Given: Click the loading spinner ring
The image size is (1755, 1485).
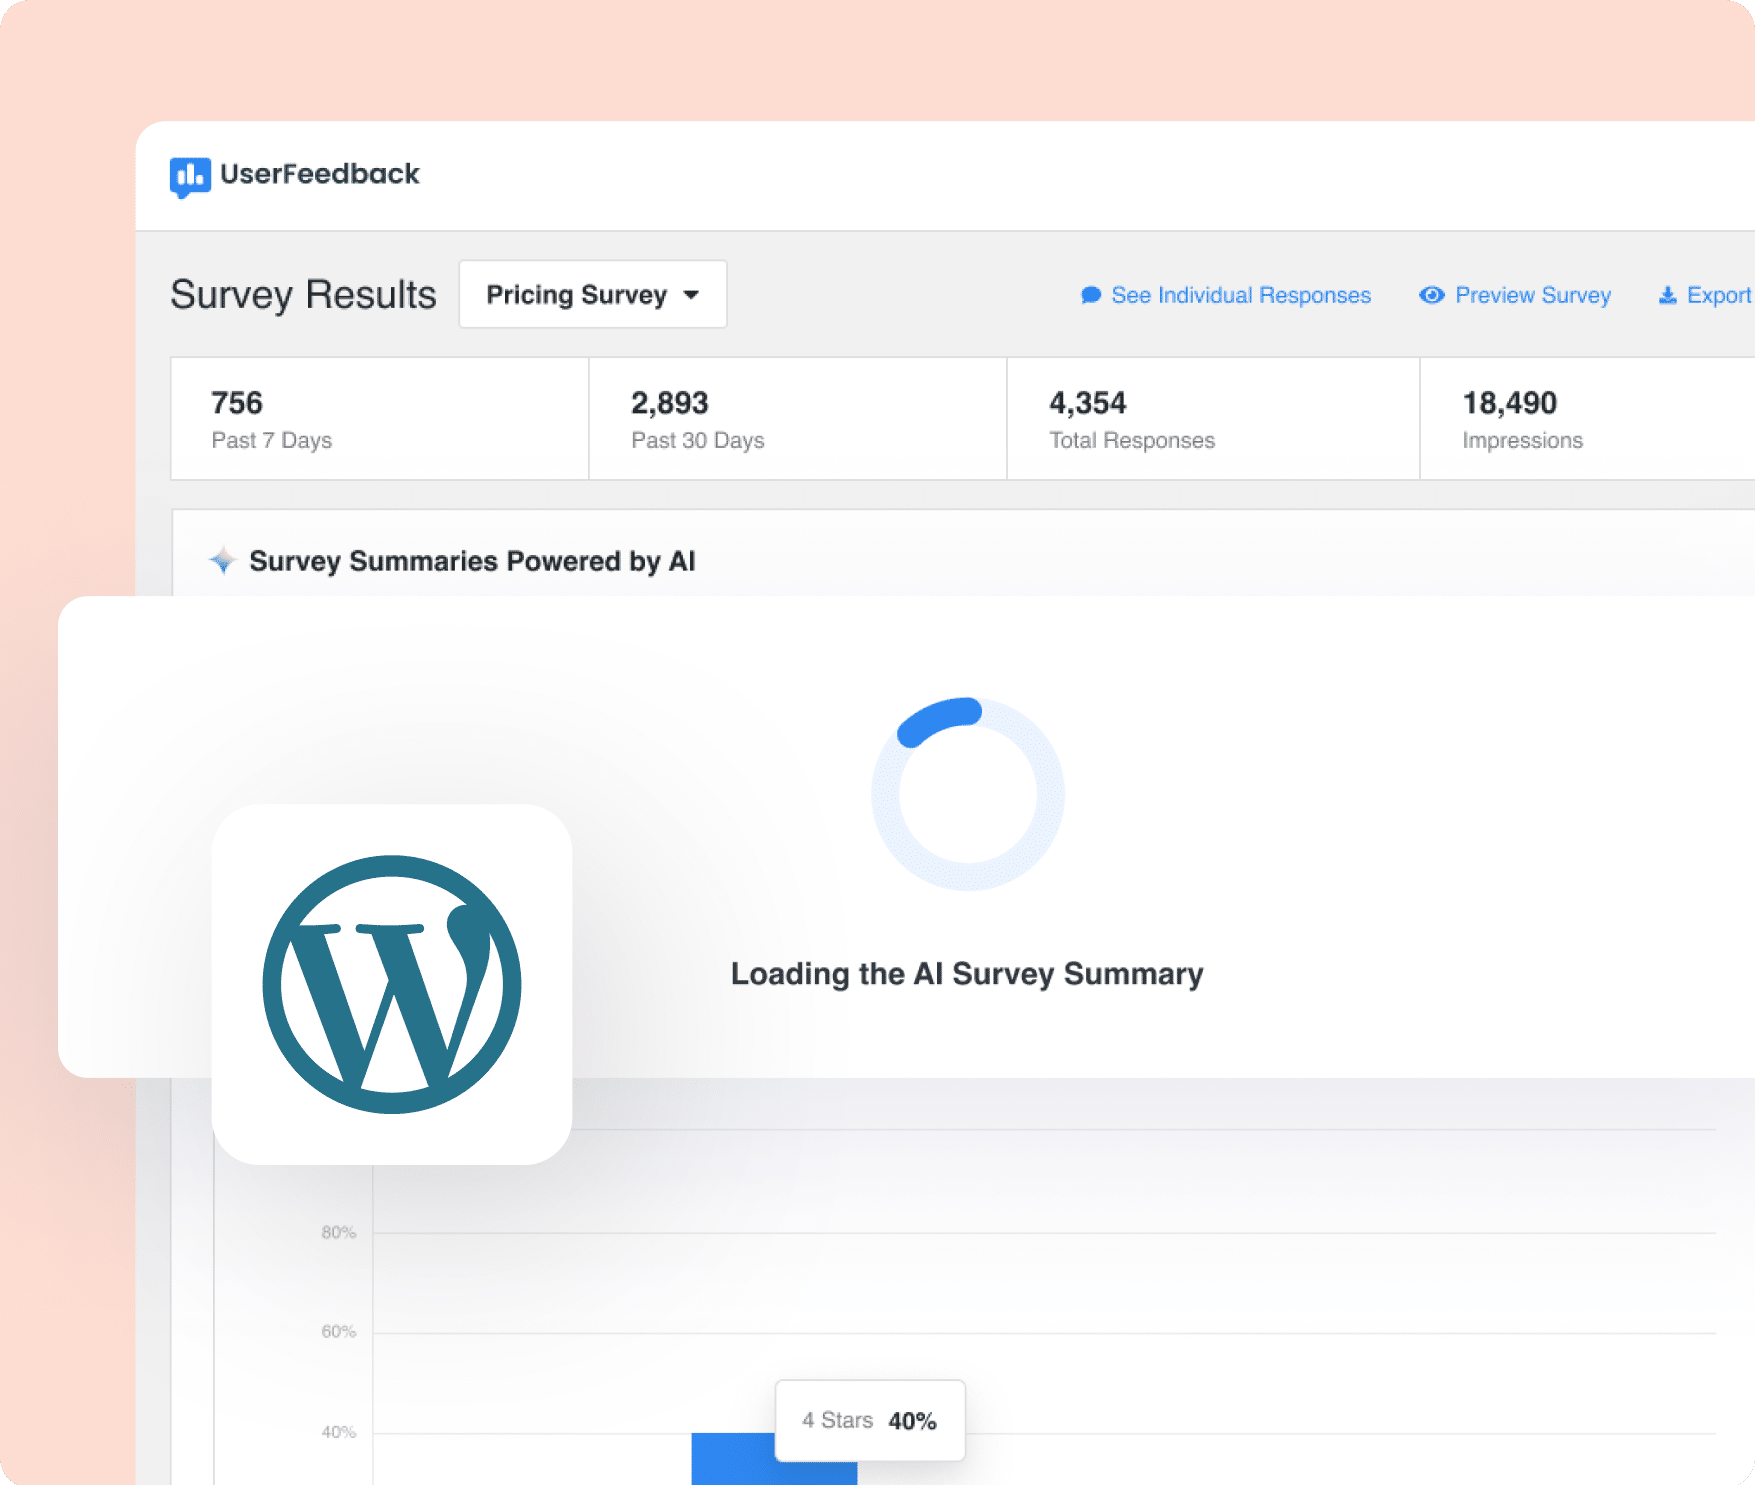Looking at the screenshot, I should tap(967, 794).
